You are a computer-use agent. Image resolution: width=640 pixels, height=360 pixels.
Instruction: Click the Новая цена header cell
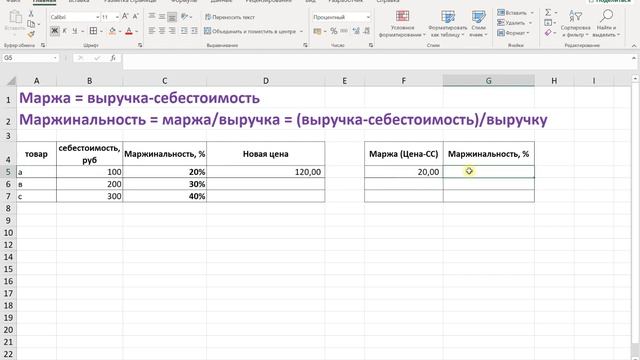coord(266,154)
